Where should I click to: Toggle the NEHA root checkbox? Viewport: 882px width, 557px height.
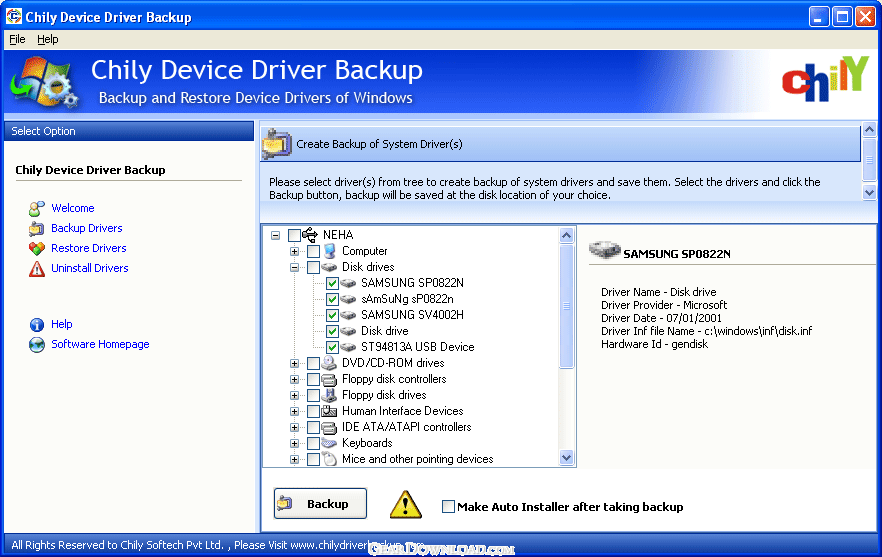pos(294,235)
